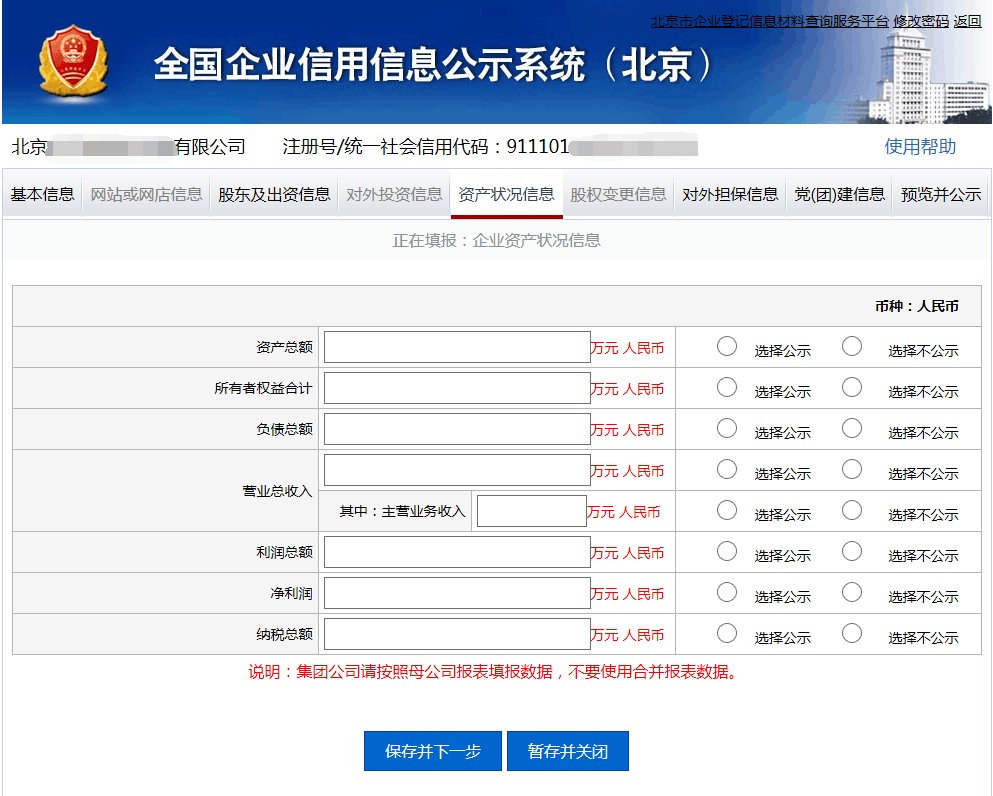Choose 选择公示 for 净利润 row

(727, 592)
